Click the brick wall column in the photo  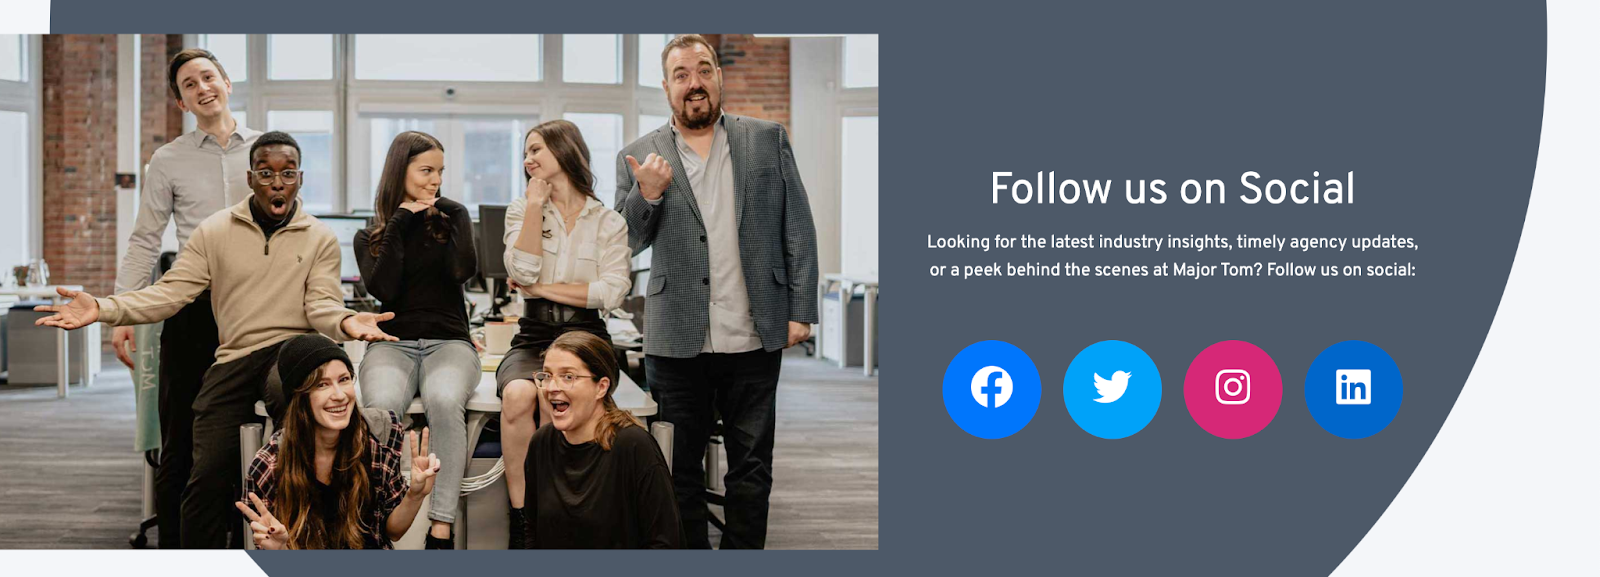click(80, 160)
